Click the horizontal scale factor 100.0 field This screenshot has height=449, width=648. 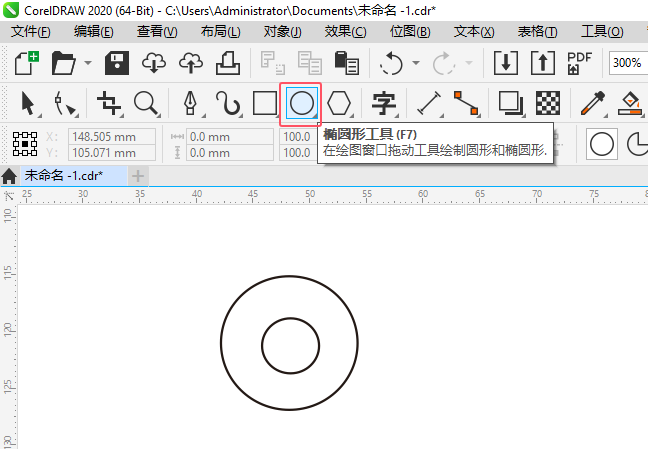pos(298,136)
